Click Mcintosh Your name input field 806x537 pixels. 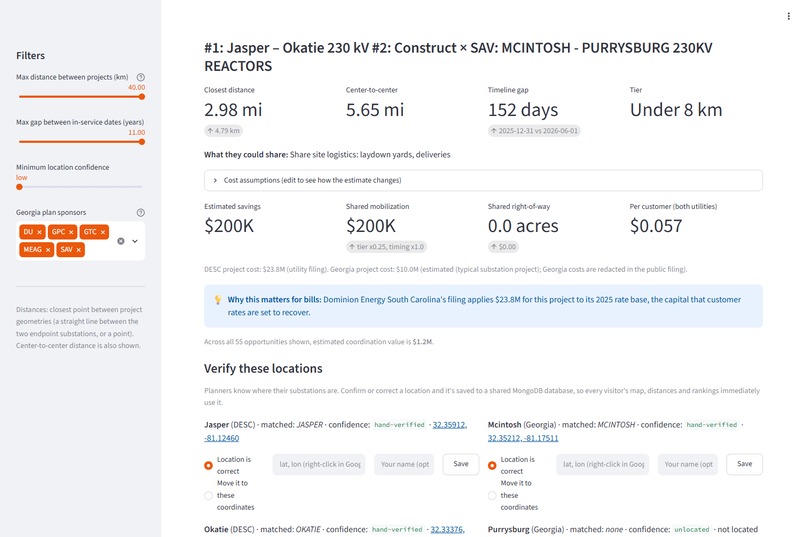[x=688, y=464]
